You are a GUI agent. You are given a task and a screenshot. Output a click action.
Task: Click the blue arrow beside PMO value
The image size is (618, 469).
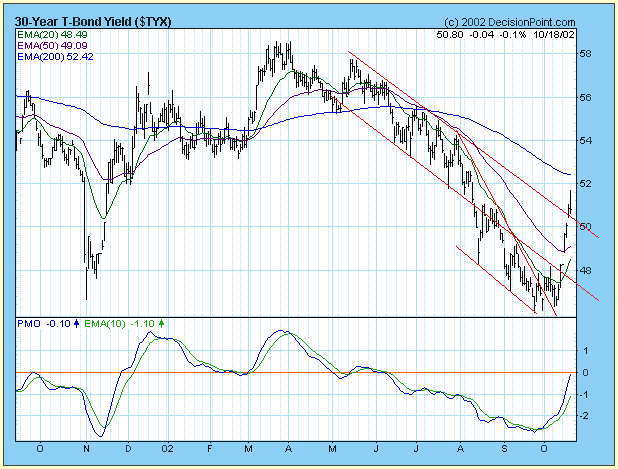pos(74,324)
